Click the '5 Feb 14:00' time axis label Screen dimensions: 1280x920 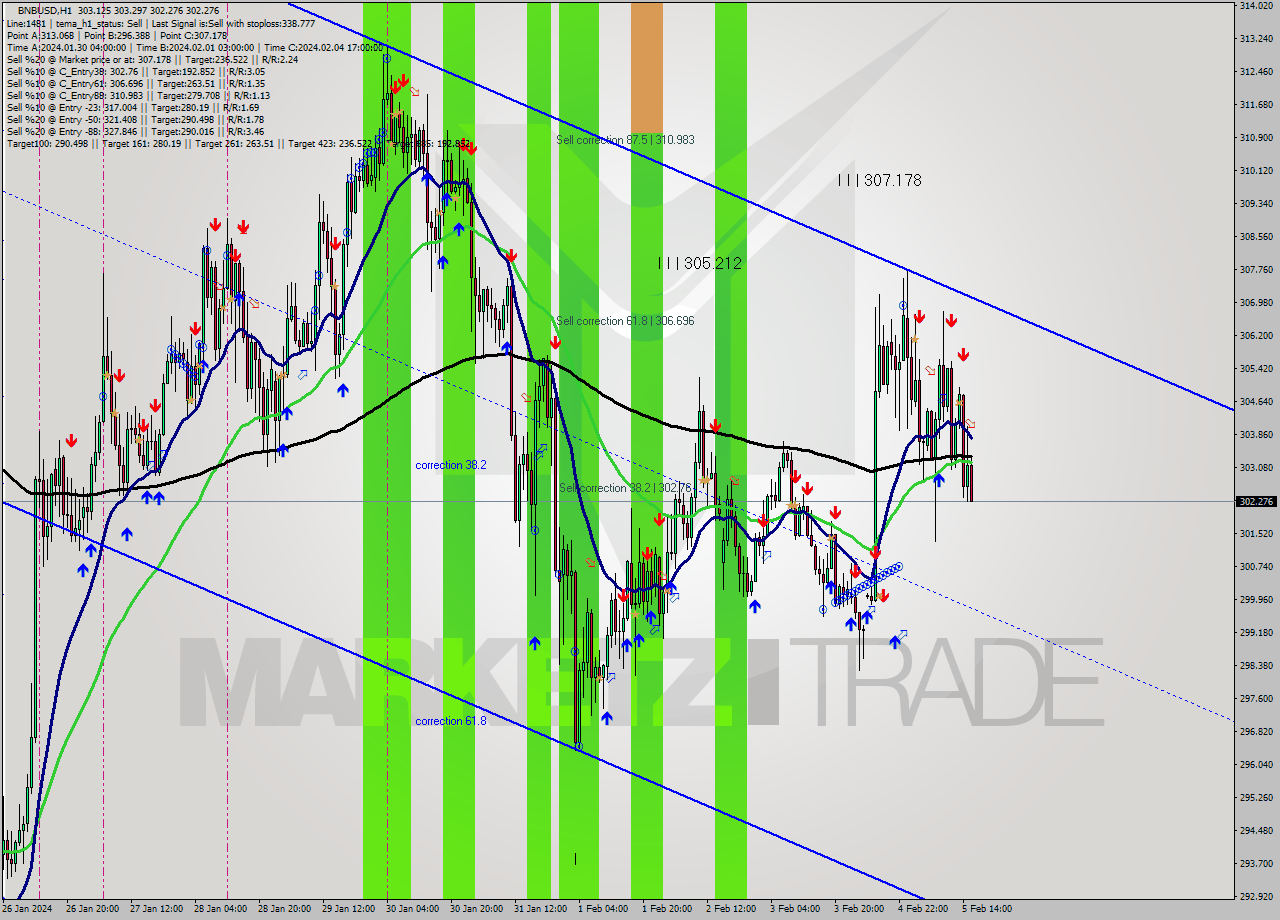coord(987,909)
